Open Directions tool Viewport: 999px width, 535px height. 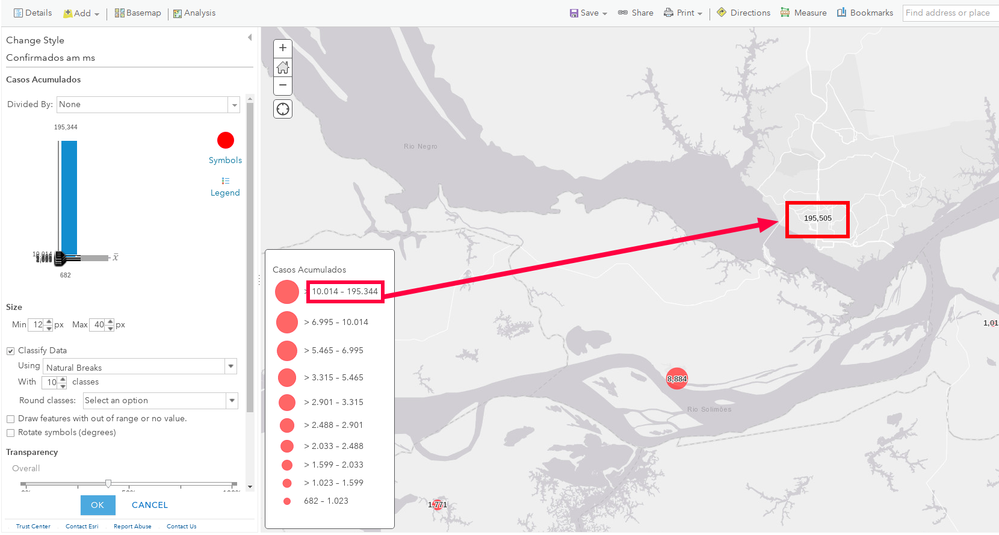[744, 13]
